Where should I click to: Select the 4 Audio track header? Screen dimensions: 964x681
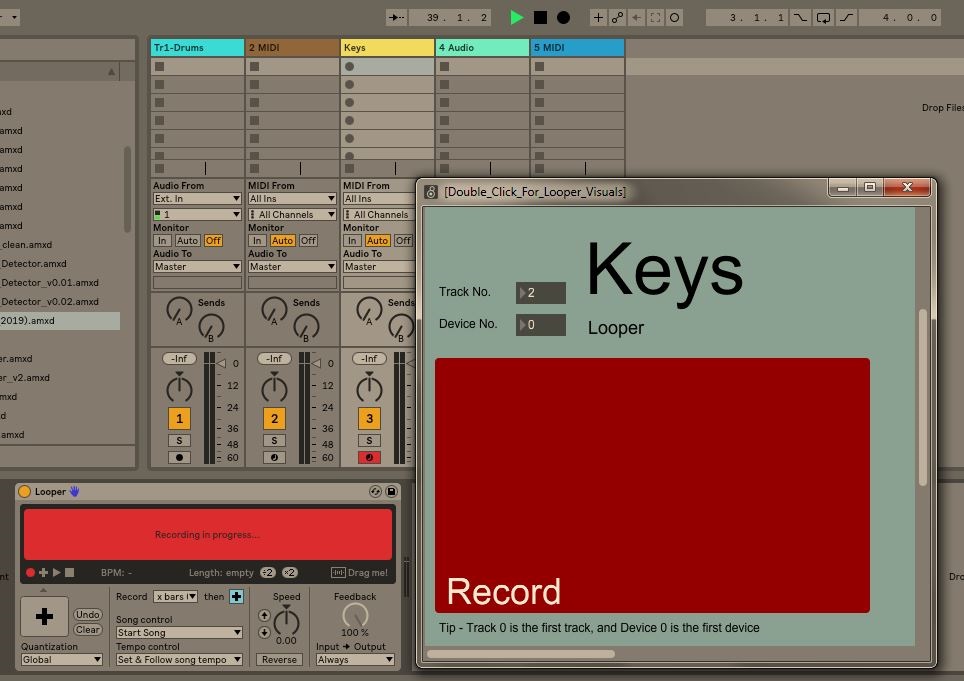tap(482, 47)
